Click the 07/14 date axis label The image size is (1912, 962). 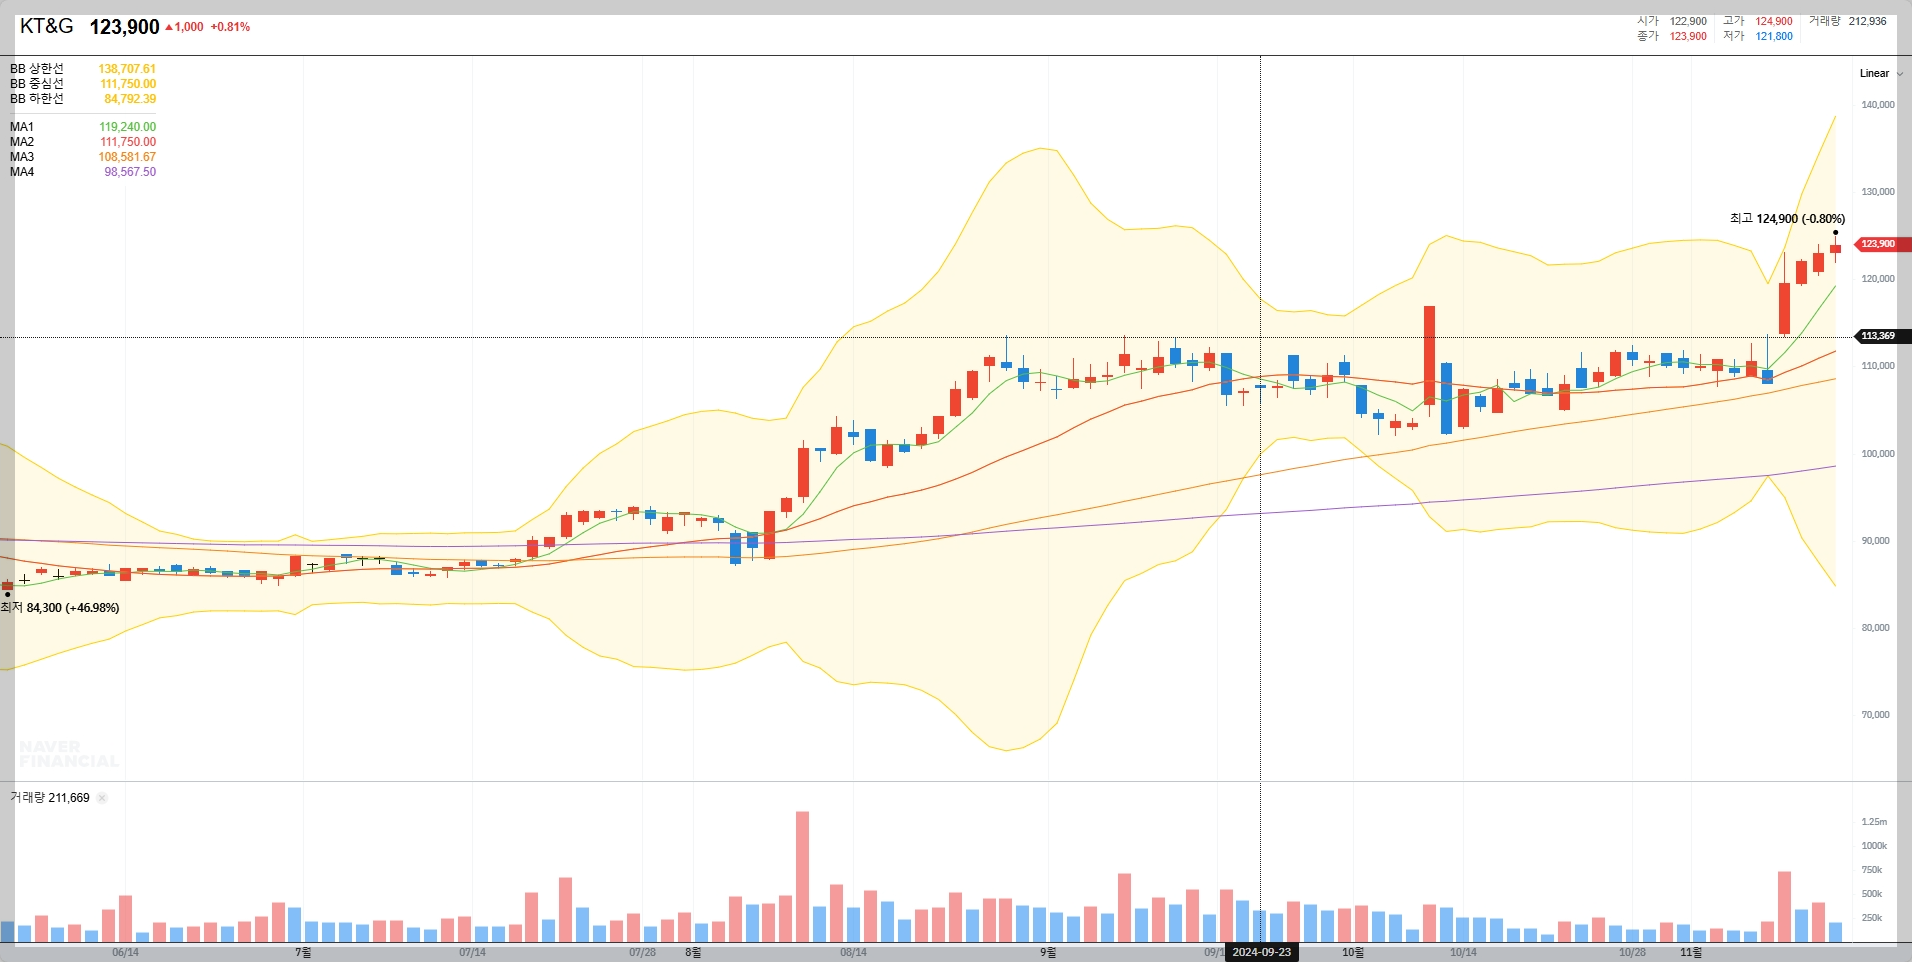pyautogui.click(x=473, y=953)
